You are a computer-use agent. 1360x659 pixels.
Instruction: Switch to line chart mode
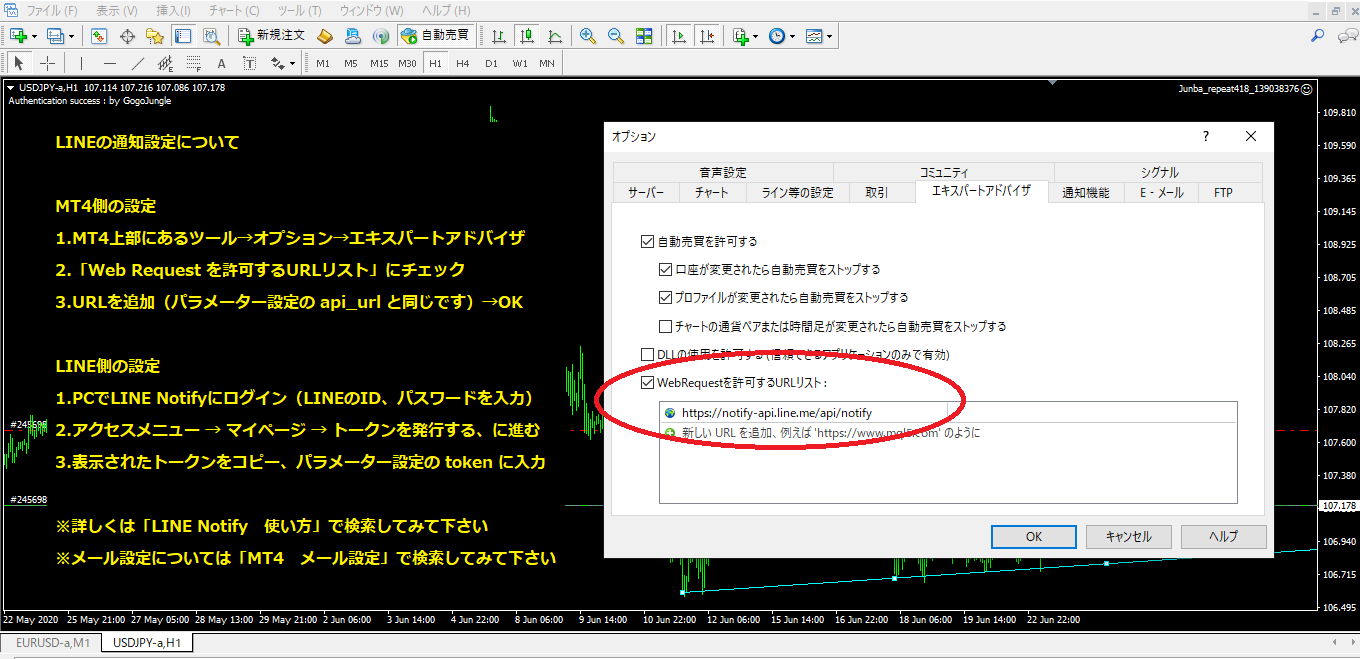tap(554, 36)
